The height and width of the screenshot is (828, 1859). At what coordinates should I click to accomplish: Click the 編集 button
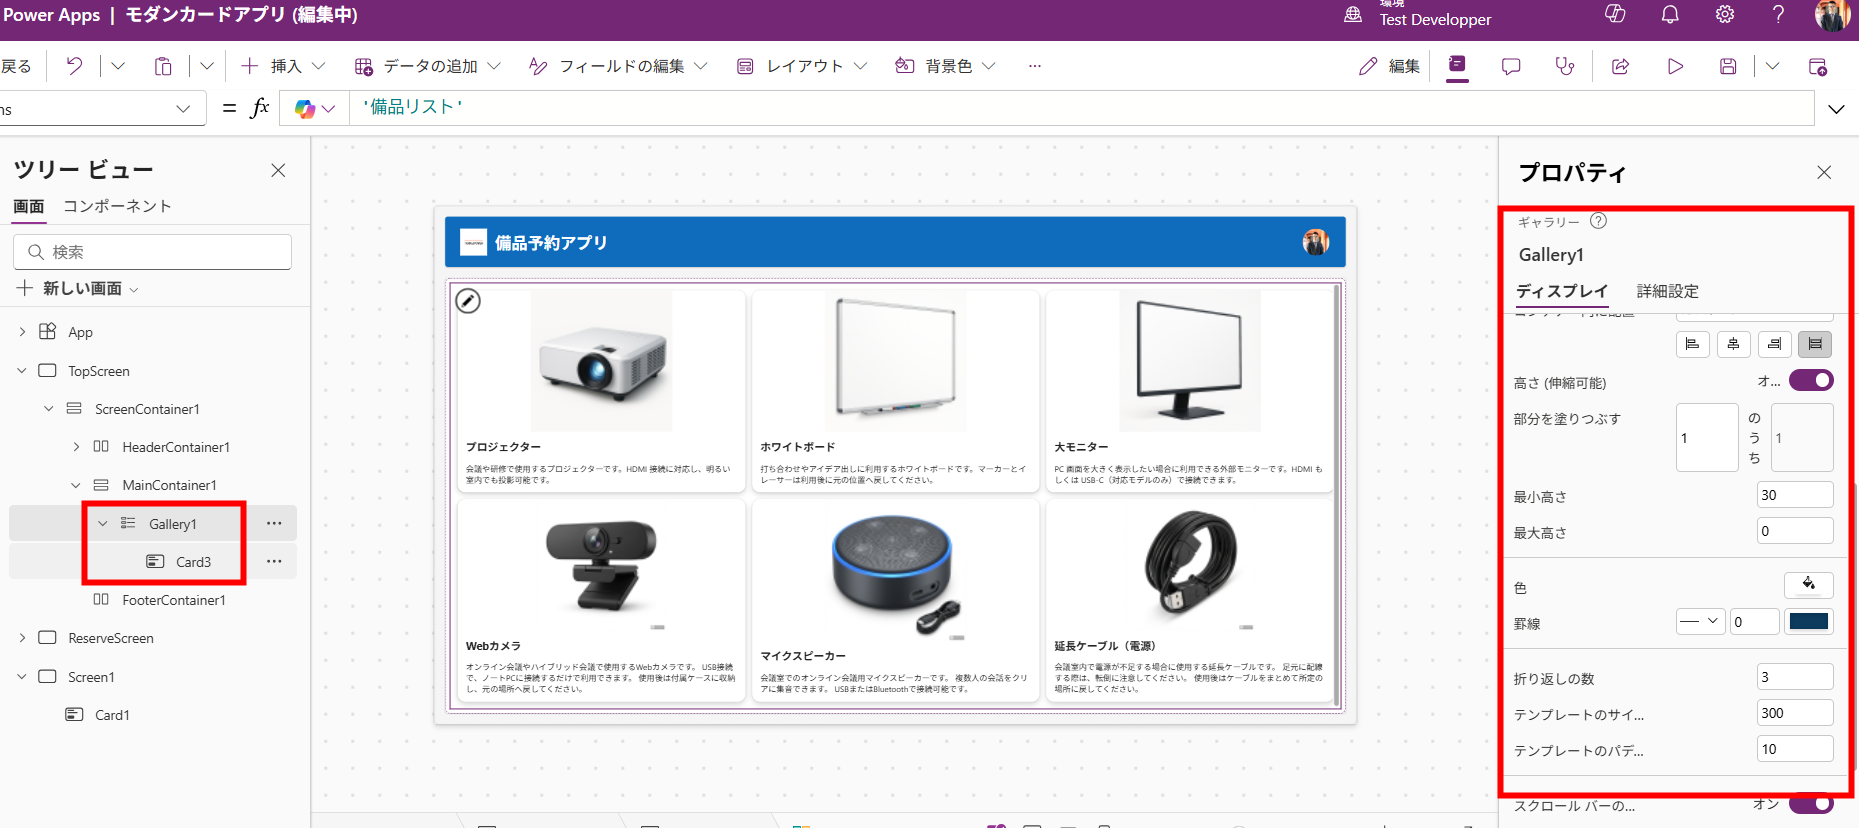click(1389, 66)
